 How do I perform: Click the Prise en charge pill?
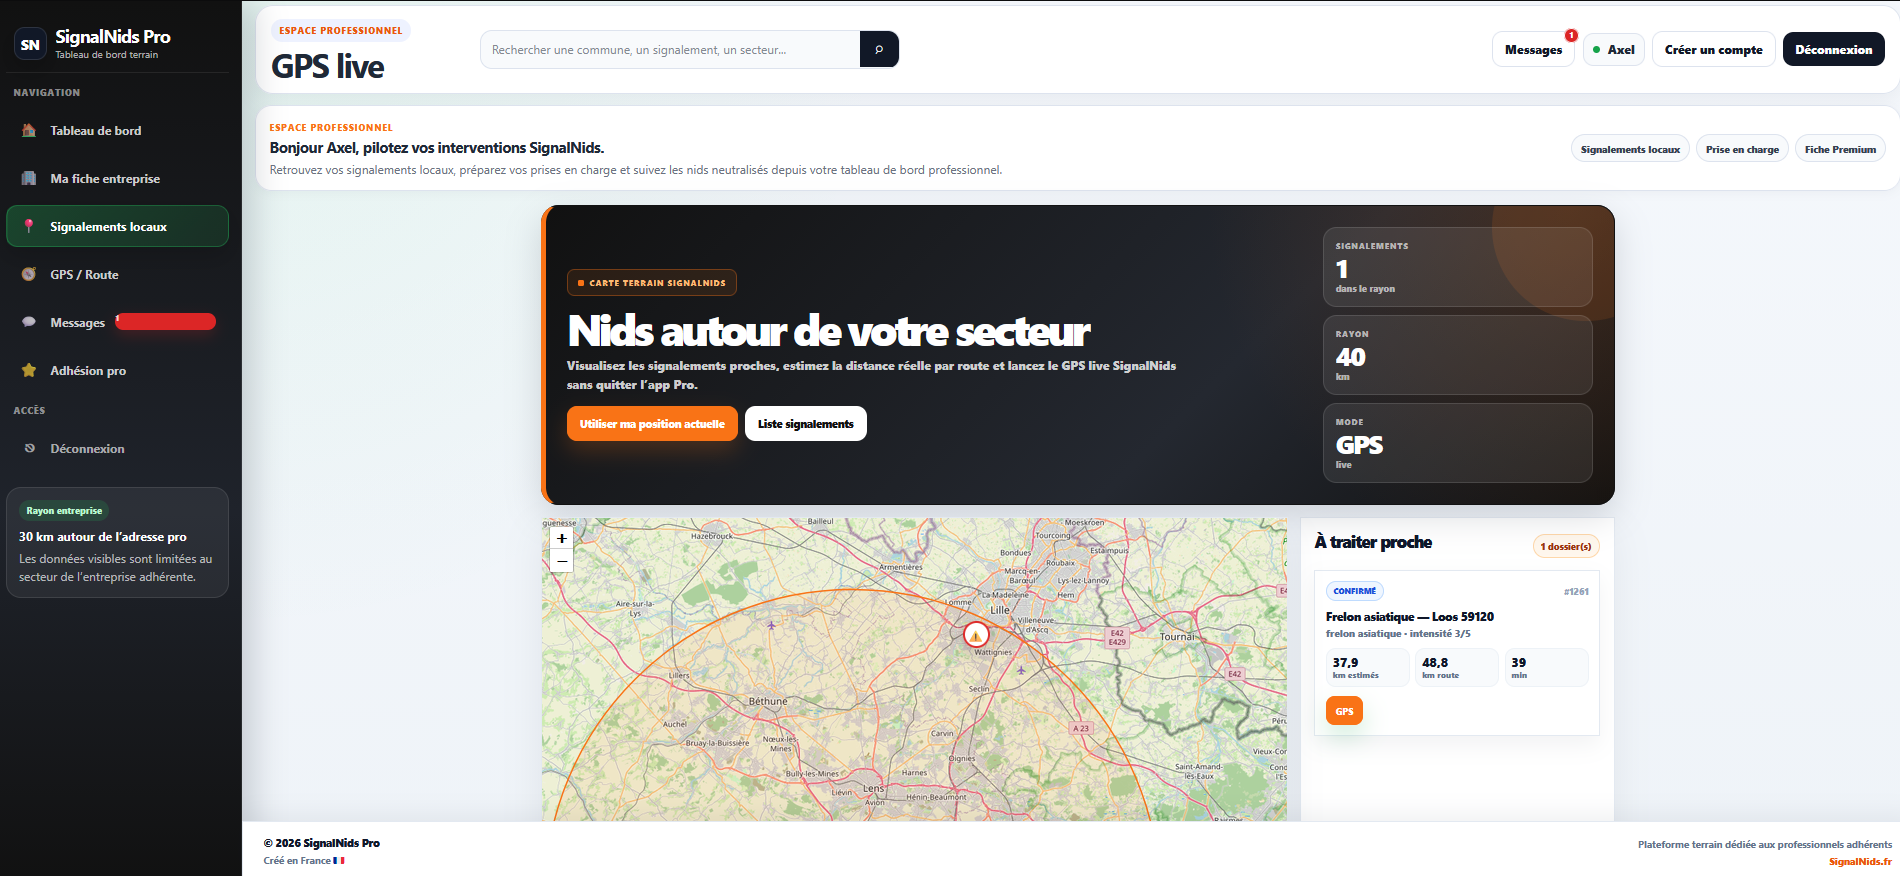click(1742, 149)
